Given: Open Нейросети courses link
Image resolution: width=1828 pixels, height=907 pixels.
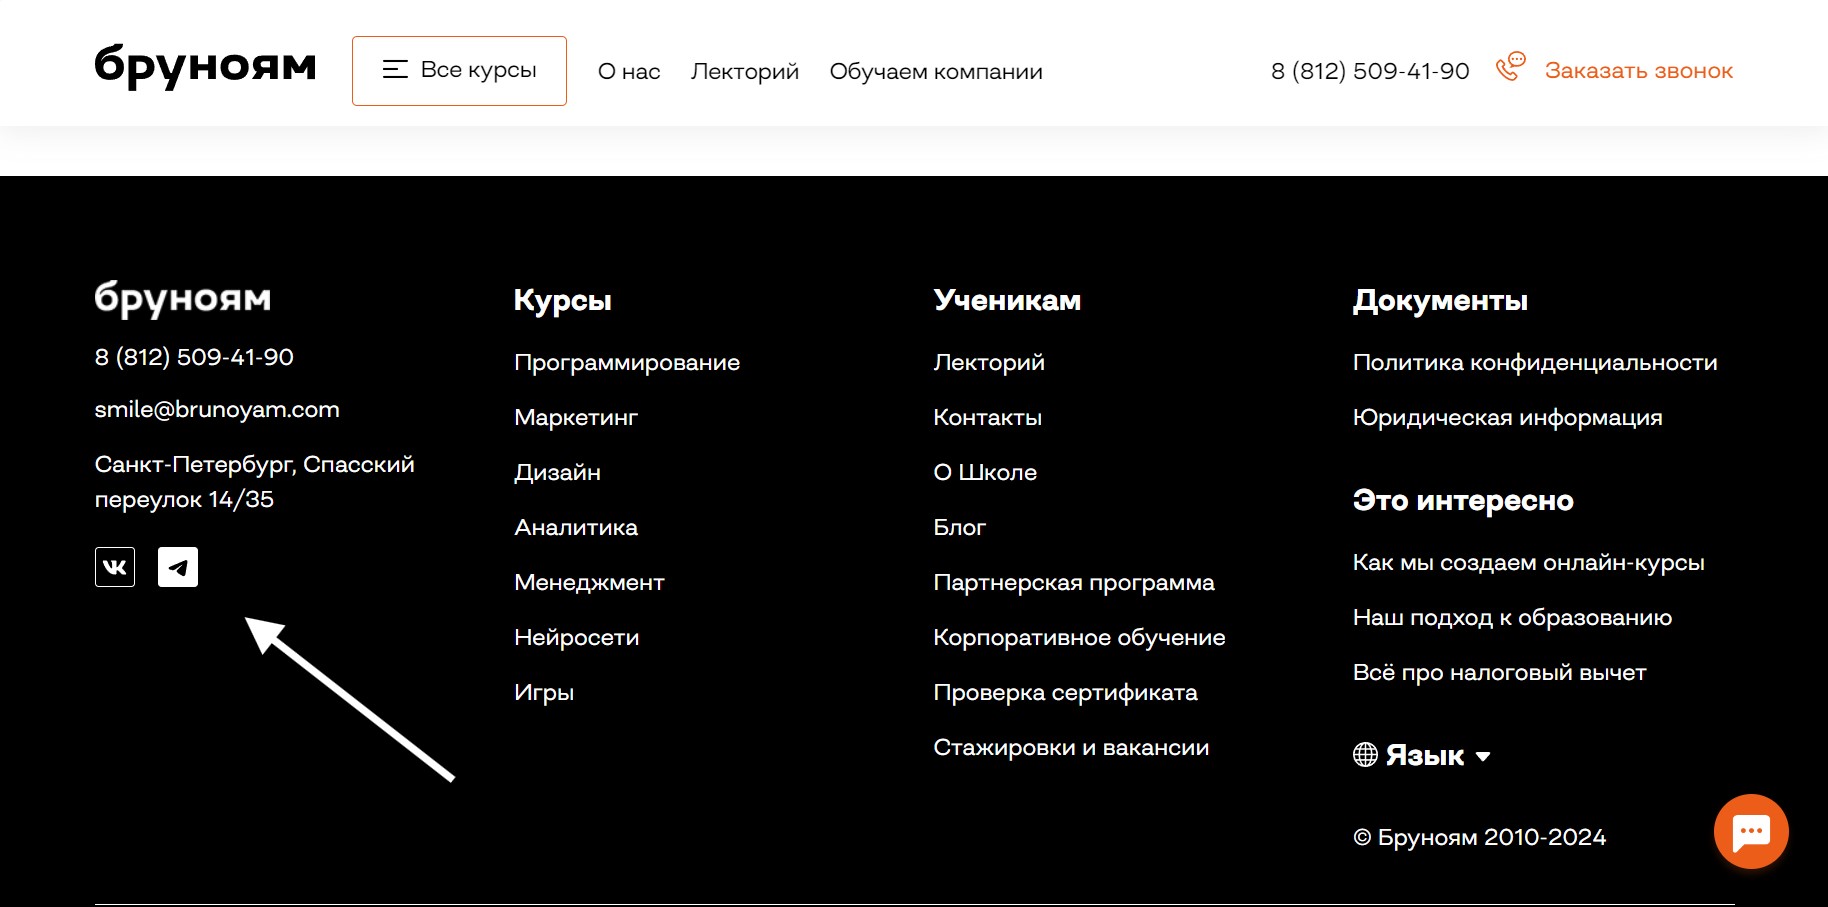Looking at the screenshot, I should point(576,637).
